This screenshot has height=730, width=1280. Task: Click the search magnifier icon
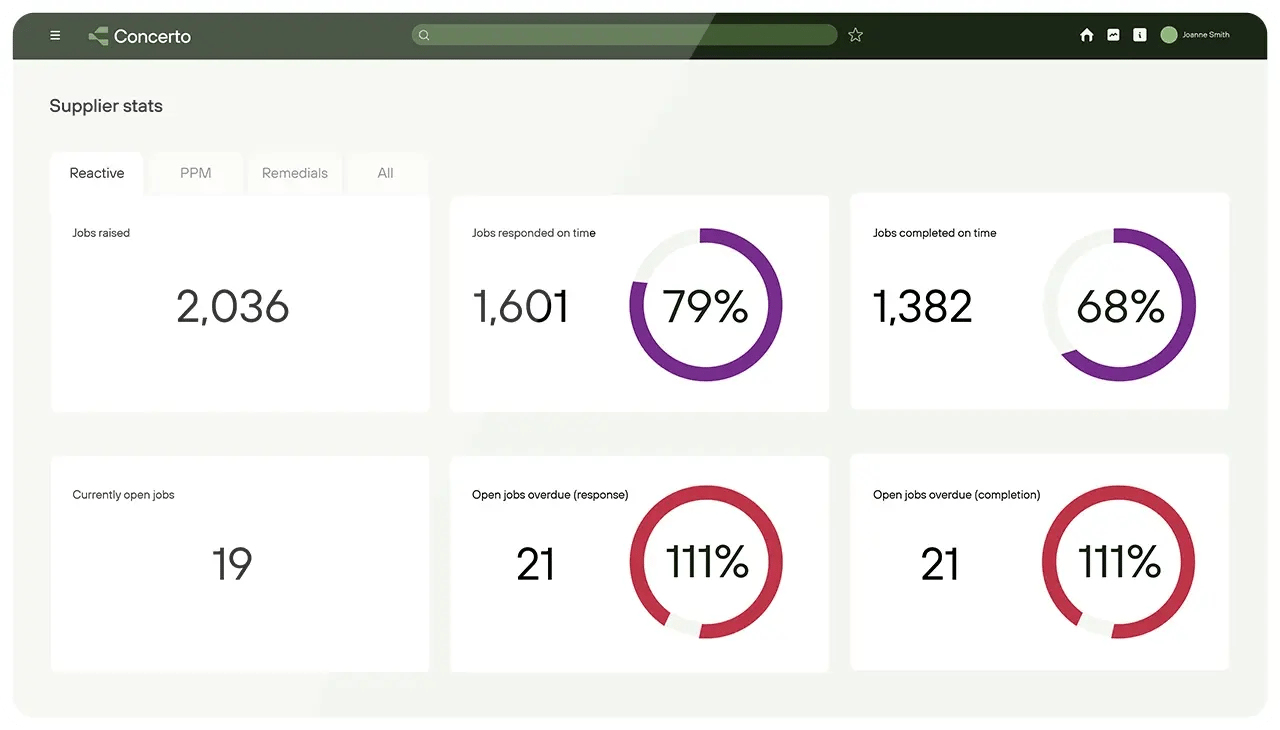pos(424,35)
